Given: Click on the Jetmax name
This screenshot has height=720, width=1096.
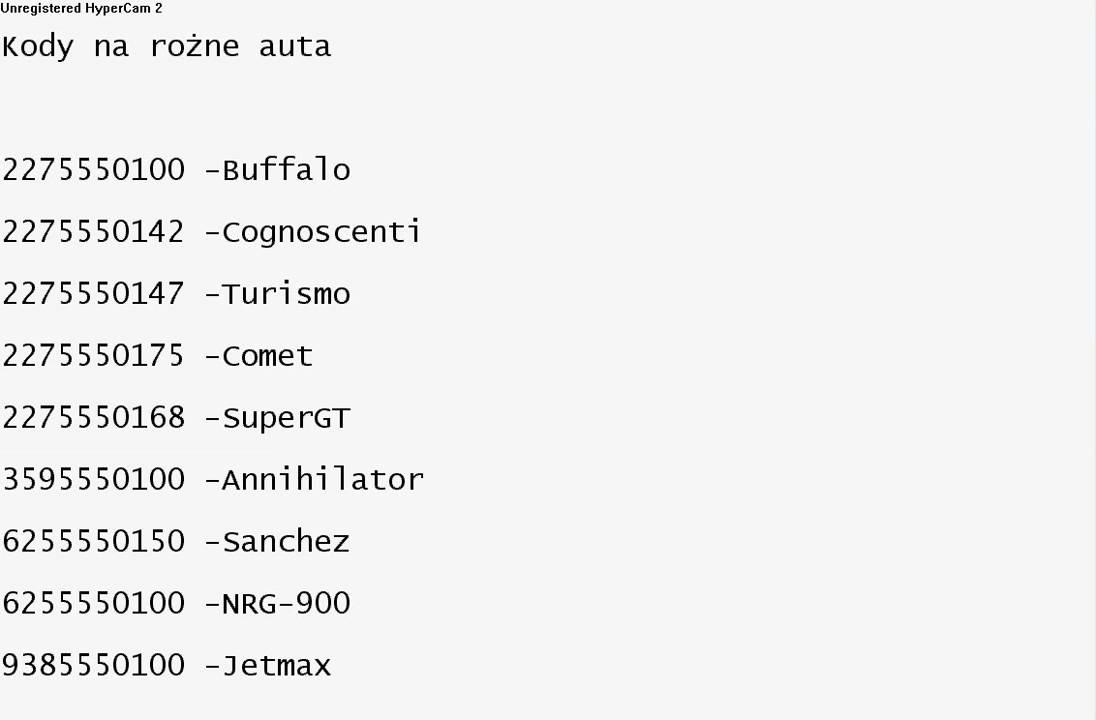Looking at the screenshot, I should (276, 666).
